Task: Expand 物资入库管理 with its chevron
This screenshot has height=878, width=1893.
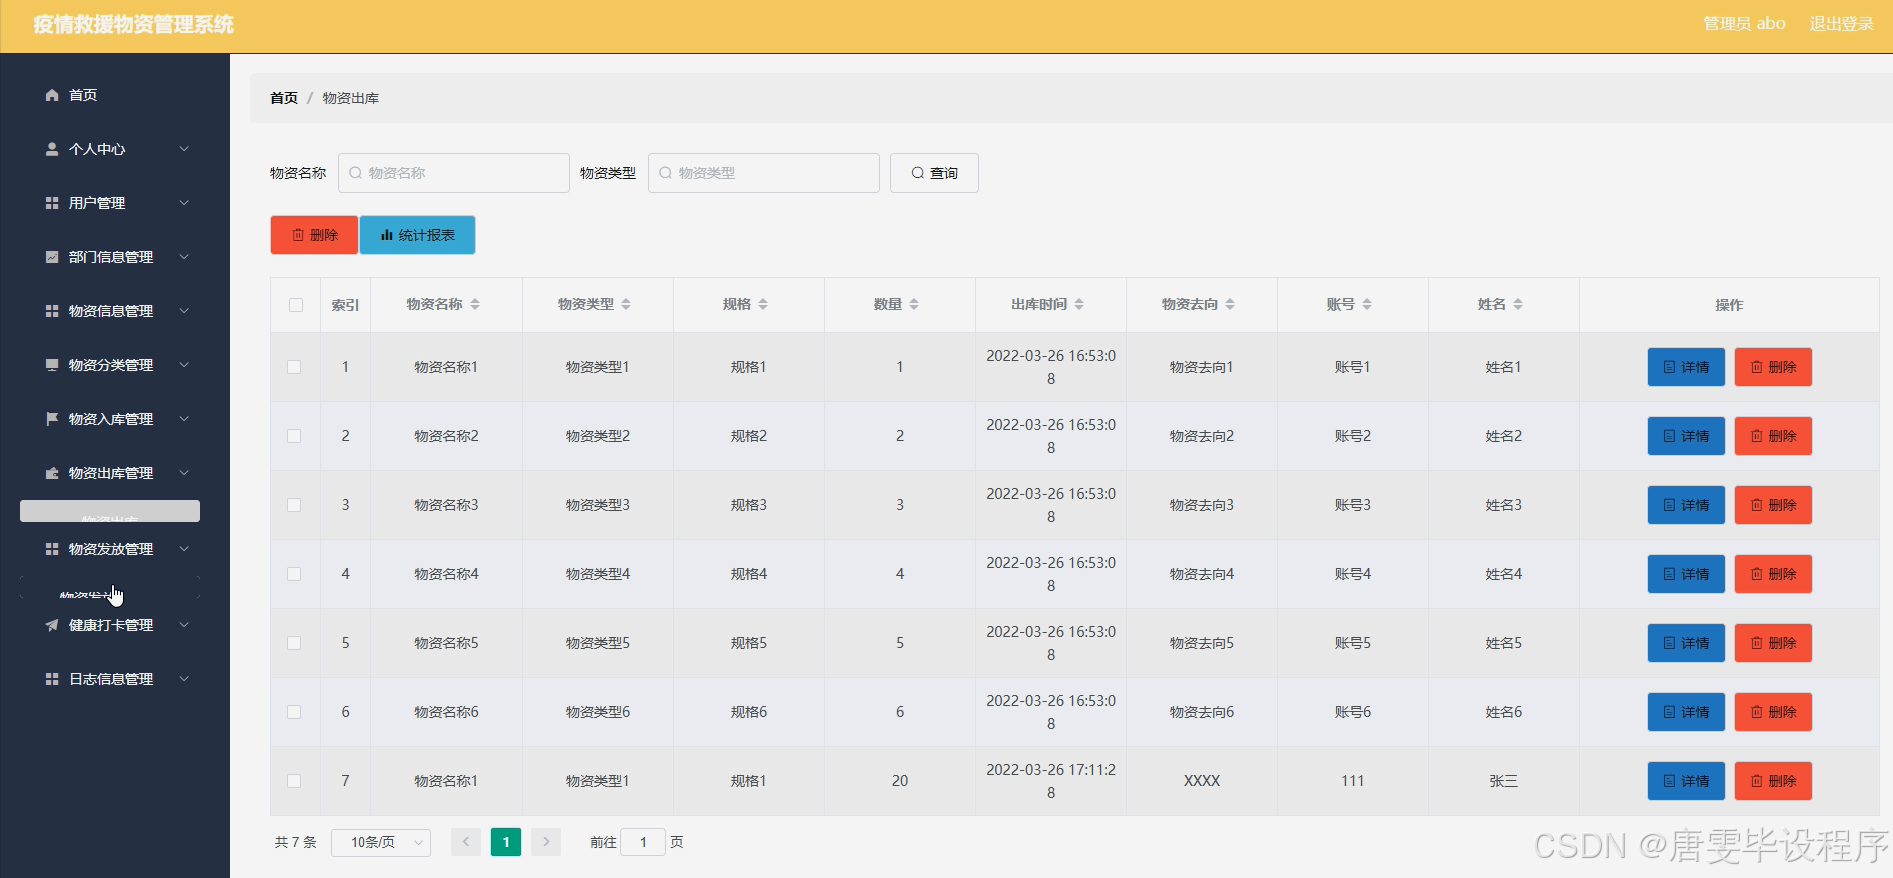Action: 184,419
